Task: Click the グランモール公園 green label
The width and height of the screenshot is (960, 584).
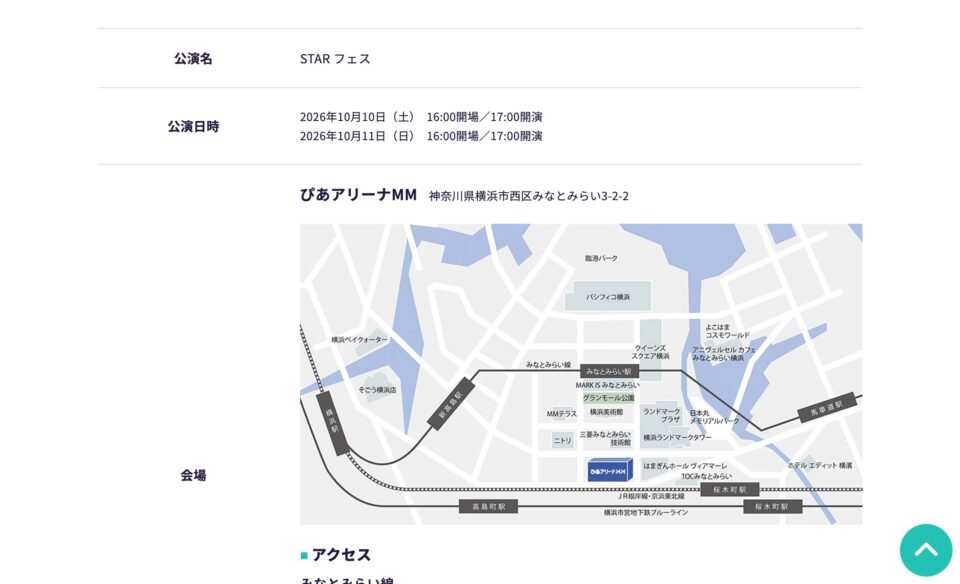Action: [x=608, y=398]
